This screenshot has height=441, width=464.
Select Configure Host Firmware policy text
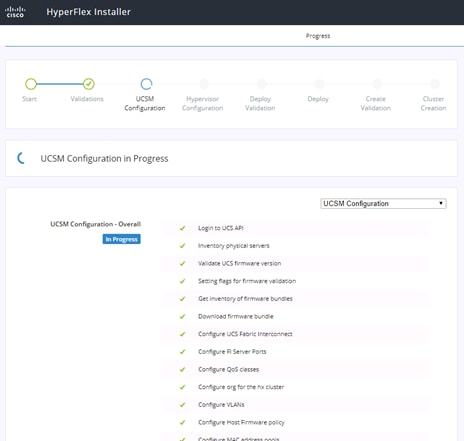(241, 423)
